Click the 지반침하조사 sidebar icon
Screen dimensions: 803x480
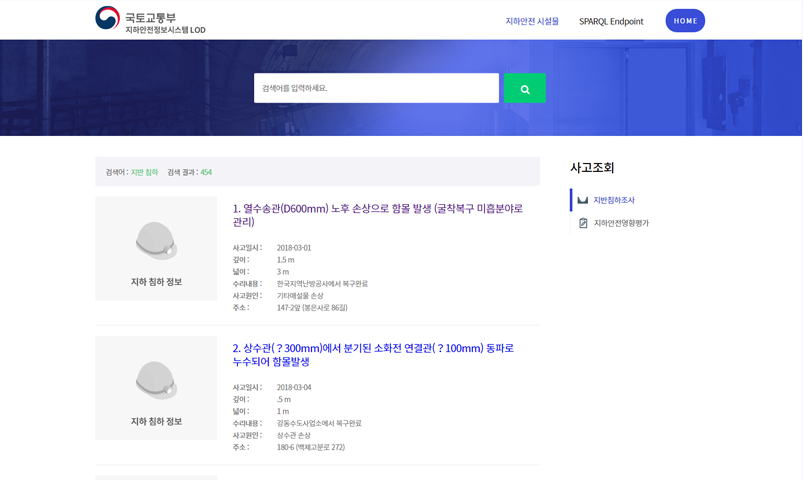582,200
